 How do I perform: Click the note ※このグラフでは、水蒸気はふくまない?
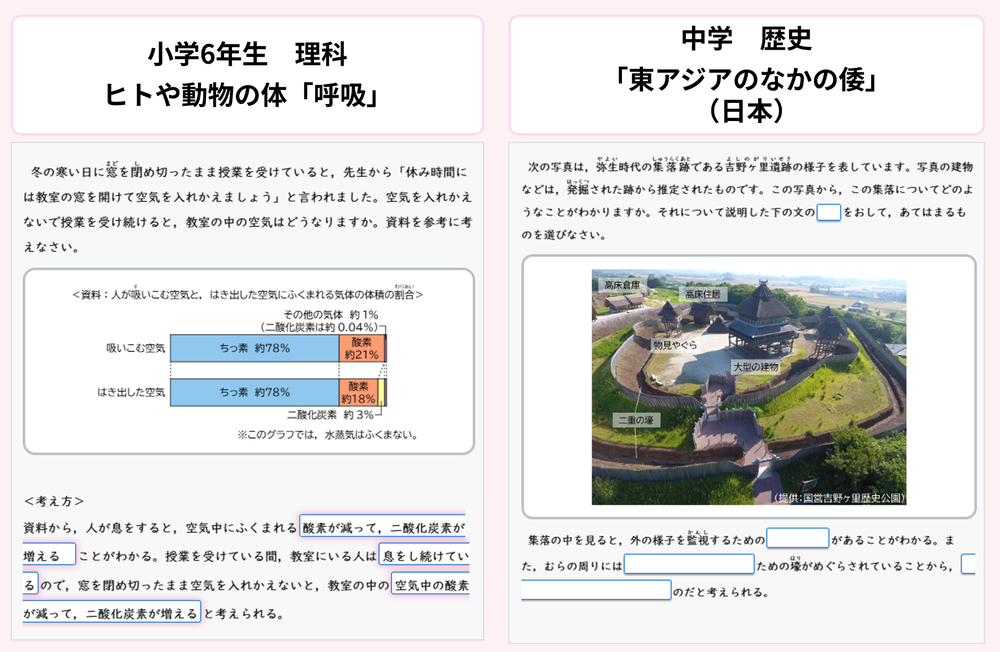(328, 435)
